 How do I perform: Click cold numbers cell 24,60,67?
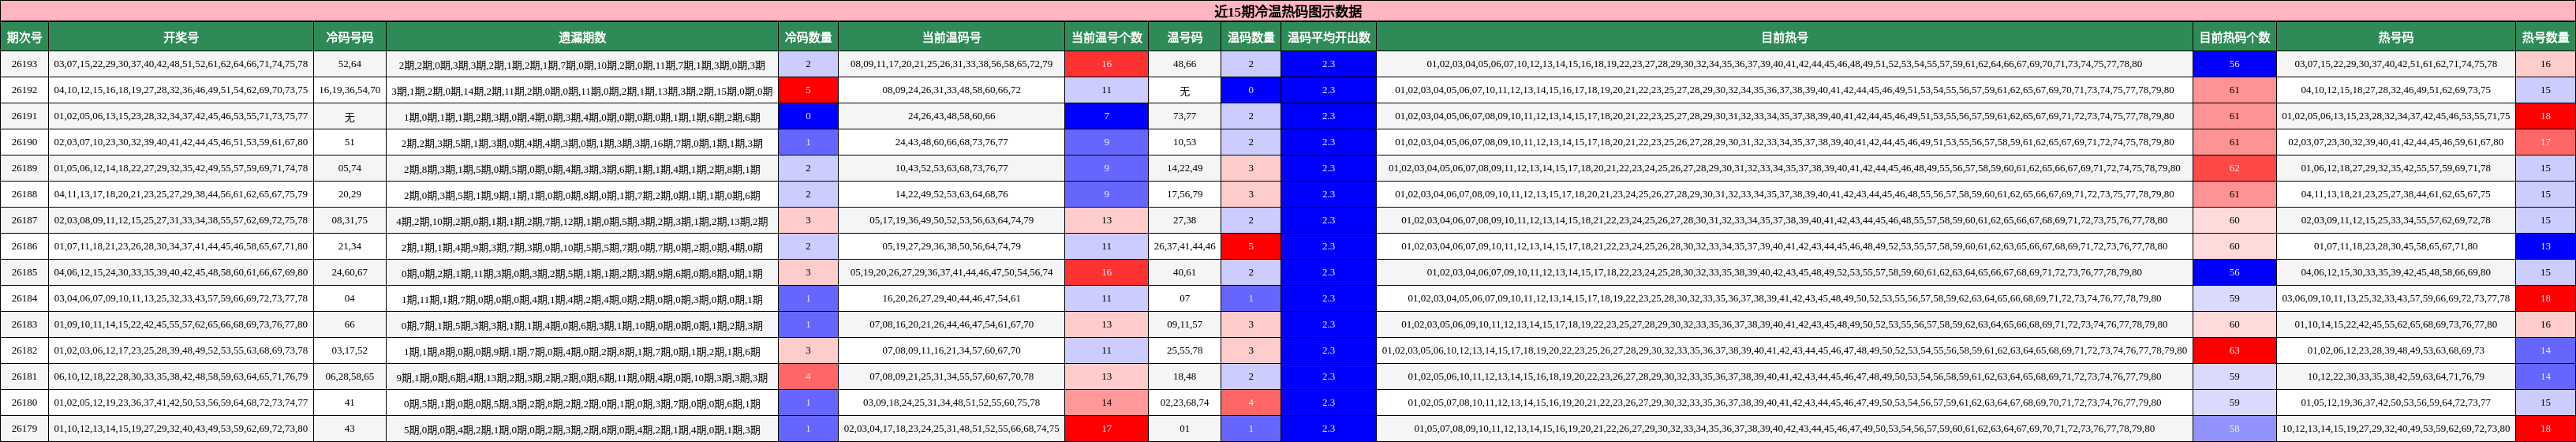pyautogui.click(x=350, y=272)
